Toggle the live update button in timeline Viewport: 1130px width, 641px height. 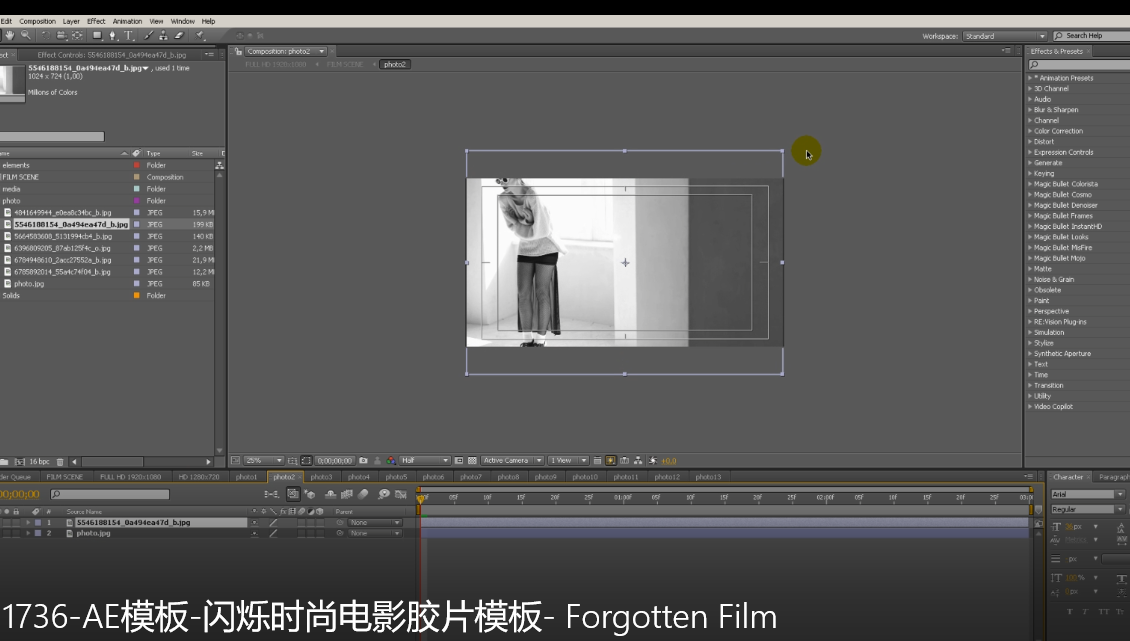pyautogui.click(x=293, y=494)
